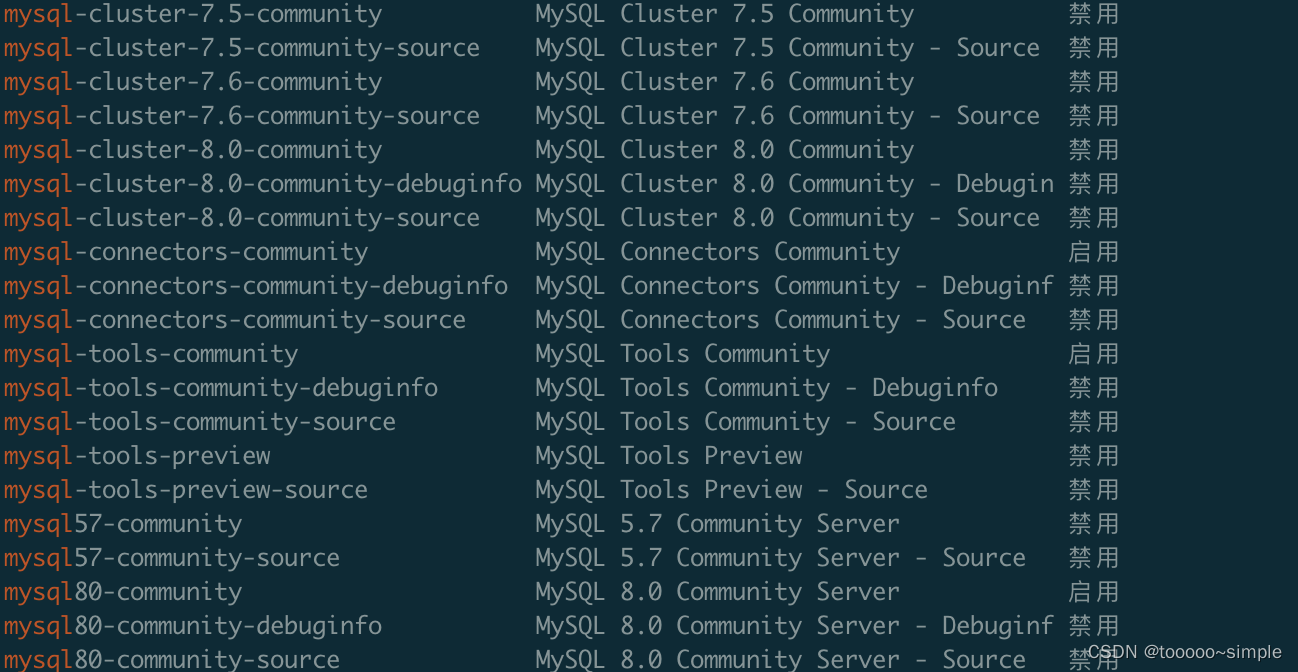
Task: Select the name "MySQL Cluster 8.0 Community - Source"
Action: [787, 218]
